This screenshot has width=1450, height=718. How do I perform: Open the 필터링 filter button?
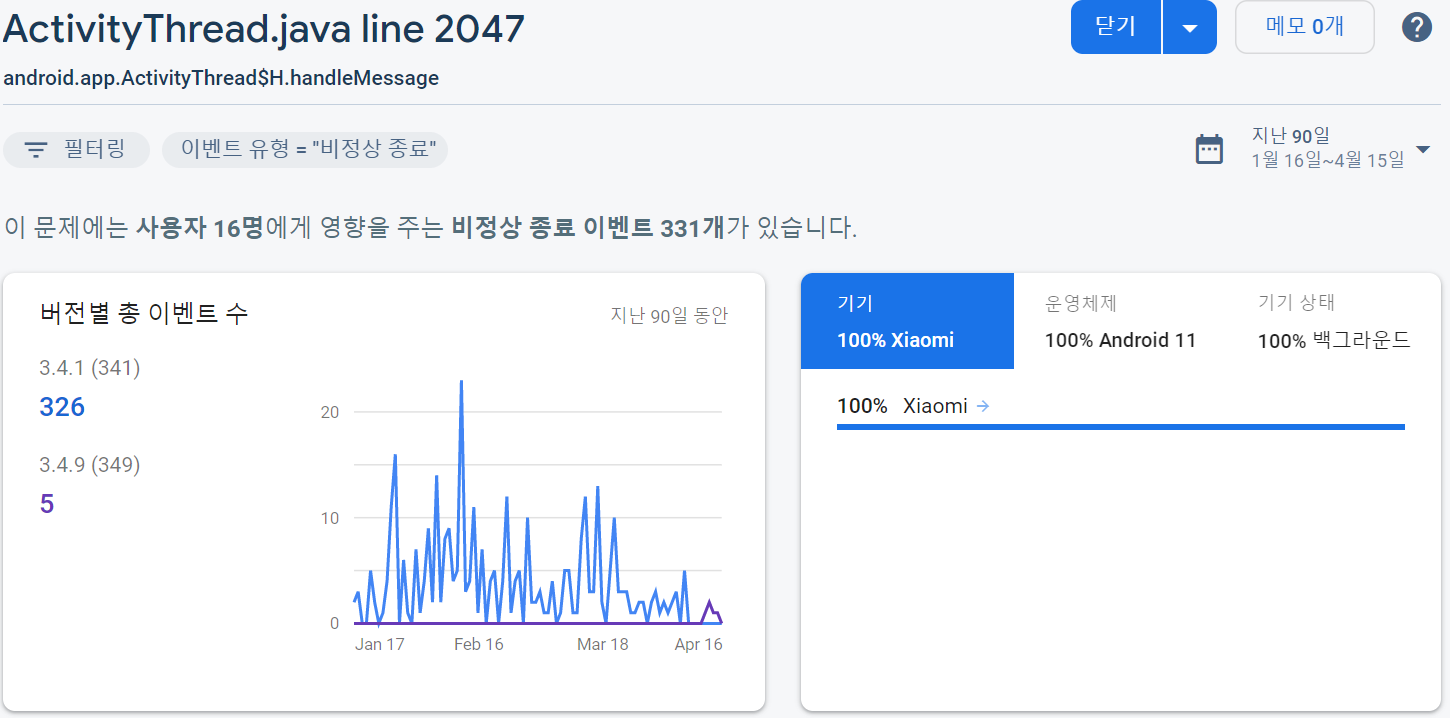[77, 150]
